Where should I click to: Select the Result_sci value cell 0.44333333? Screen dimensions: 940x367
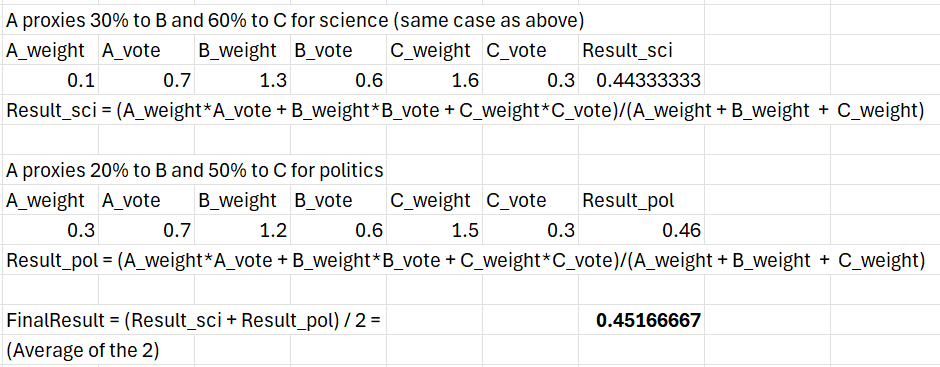641,80
